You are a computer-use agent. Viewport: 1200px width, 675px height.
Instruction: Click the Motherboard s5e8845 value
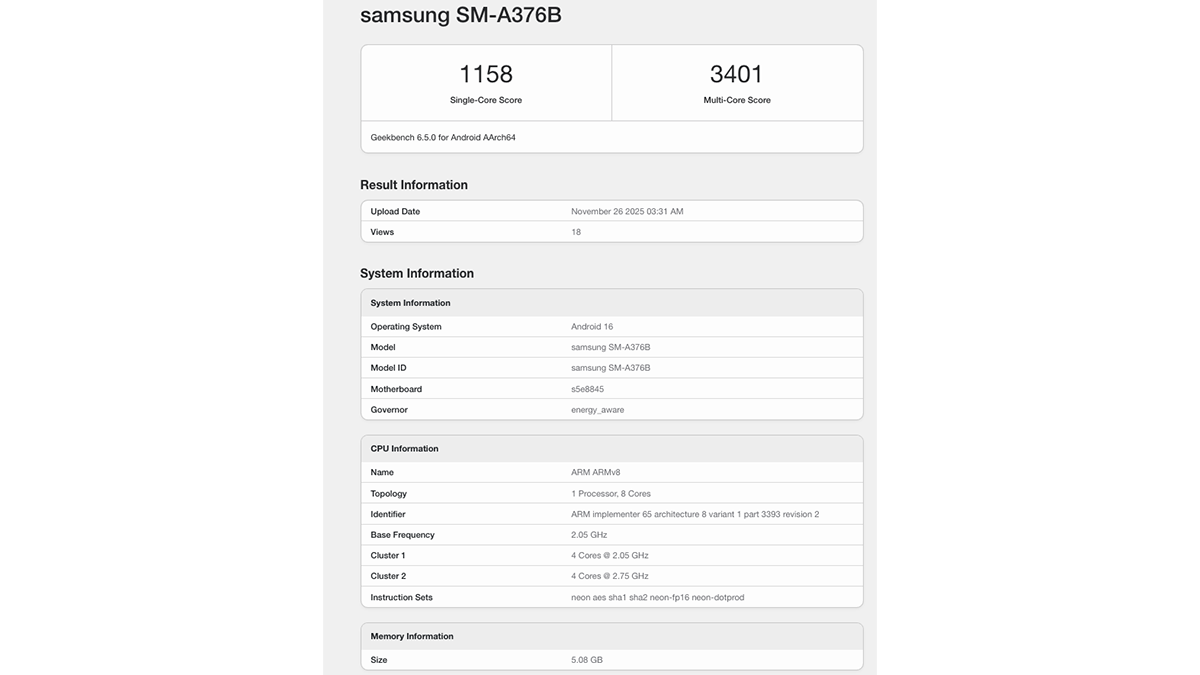590,388
